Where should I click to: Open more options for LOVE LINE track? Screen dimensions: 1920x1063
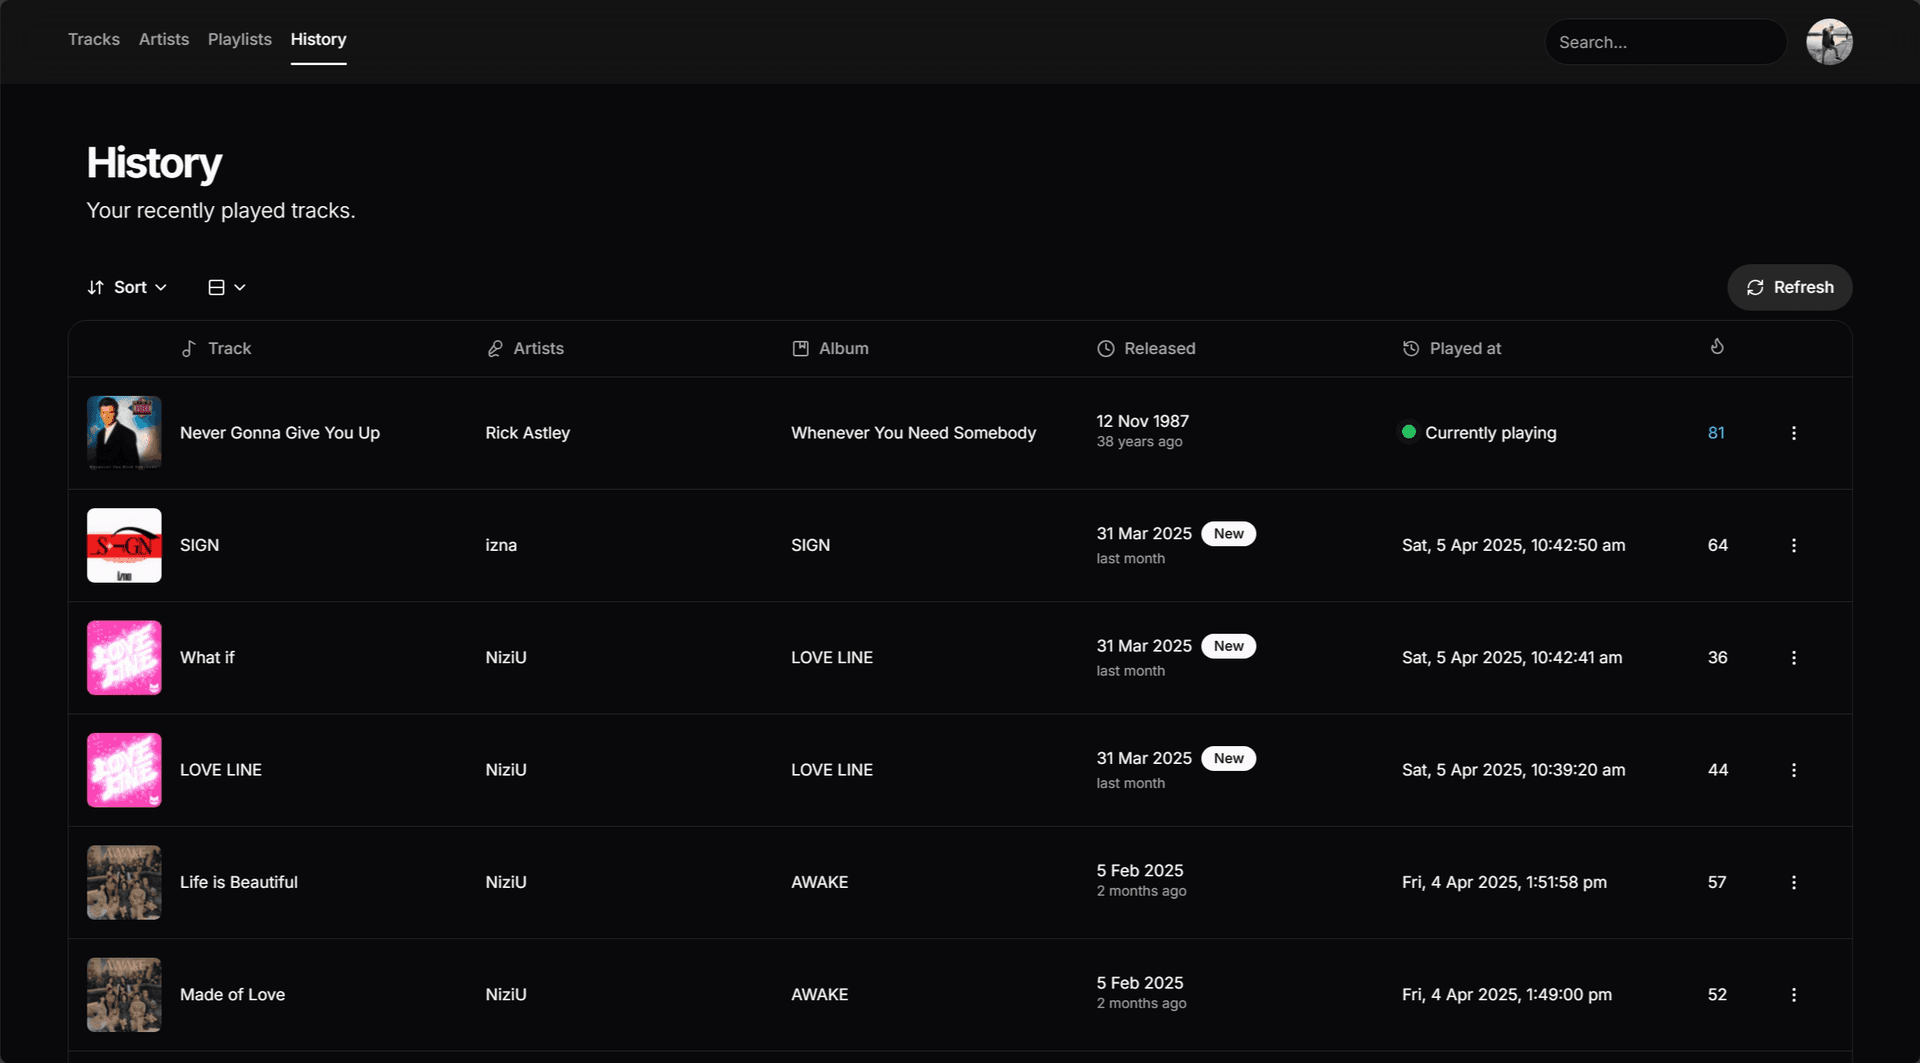tap(1793, 770)
